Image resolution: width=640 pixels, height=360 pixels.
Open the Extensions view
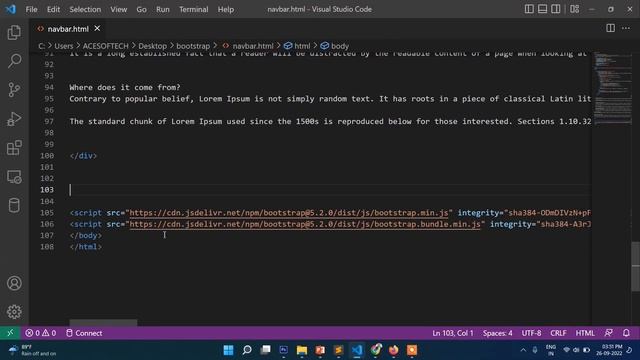(14, 148)
